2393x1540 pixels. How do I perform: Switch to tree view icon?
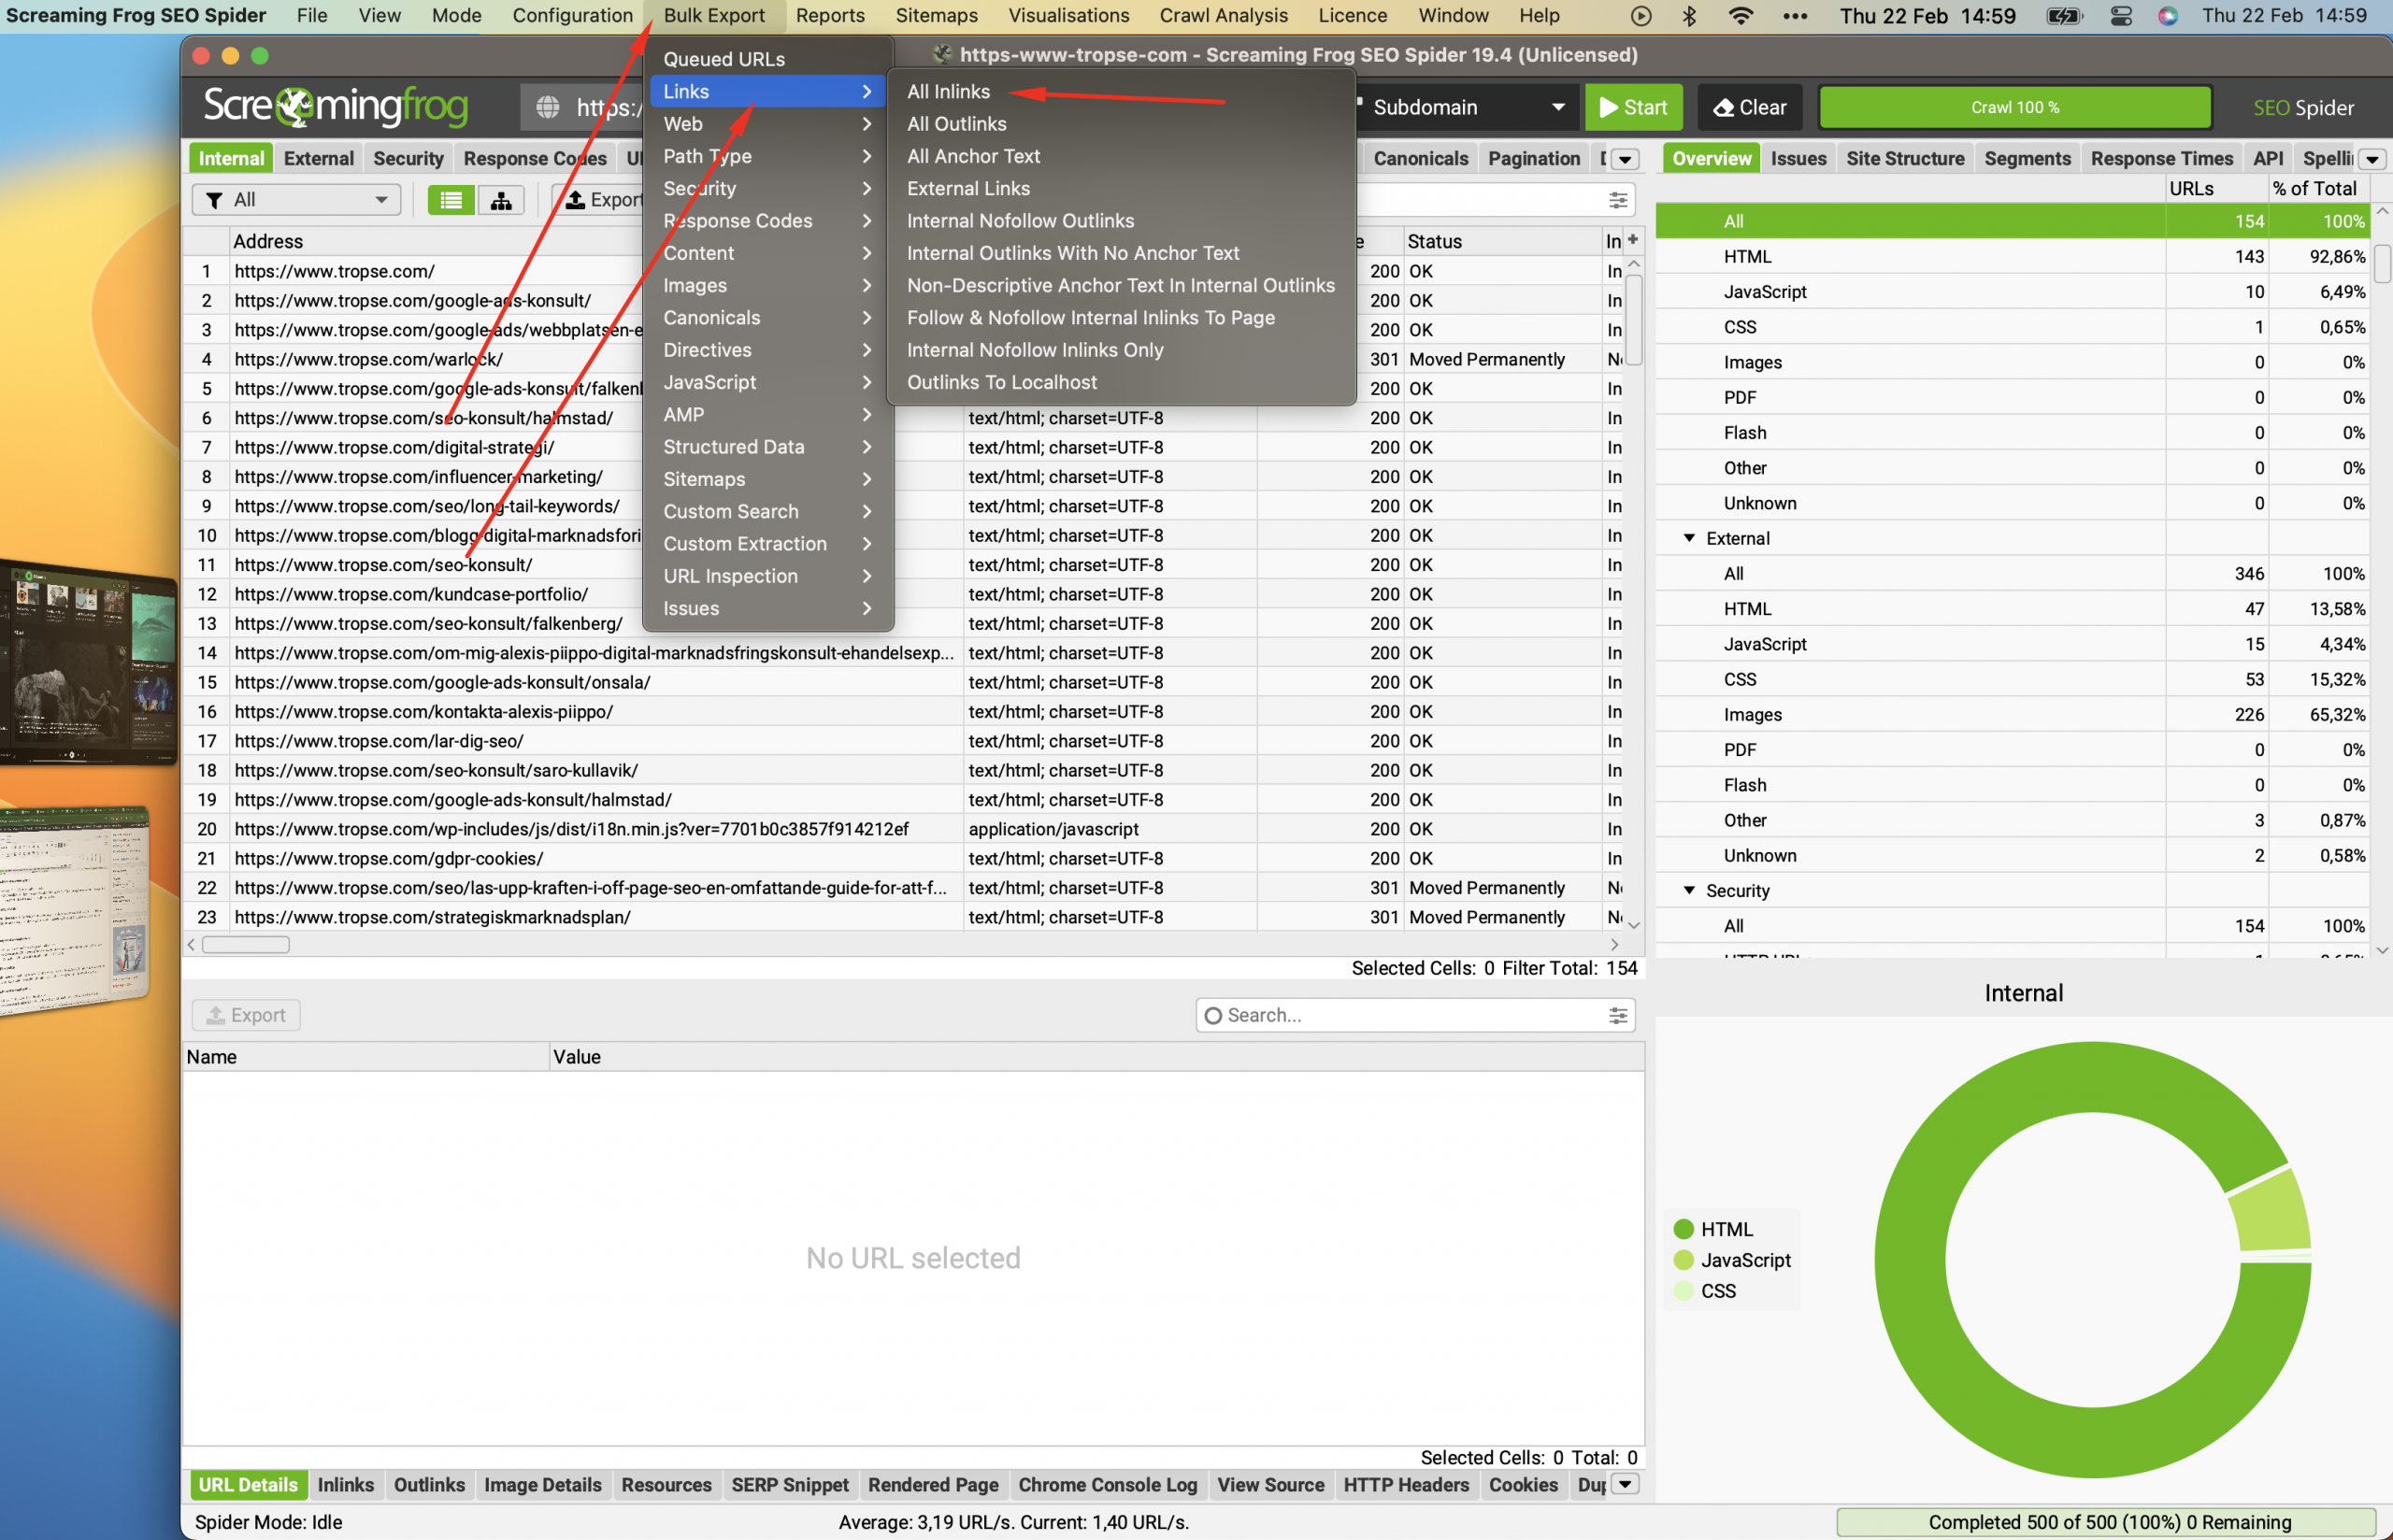(x=501, y=200)
